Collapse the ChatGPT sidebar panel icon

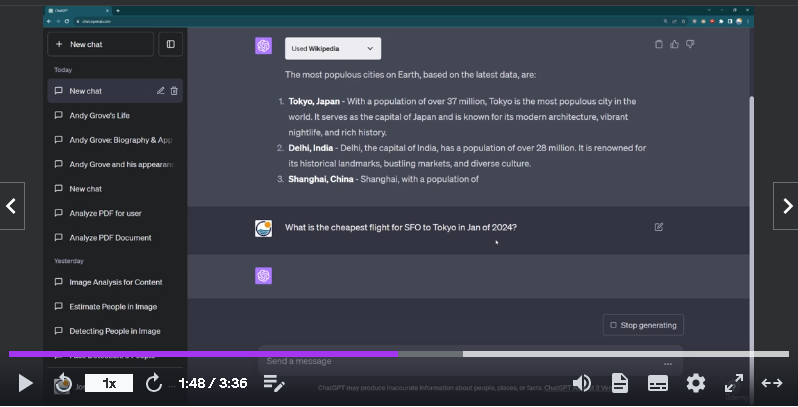pos(170,44)
